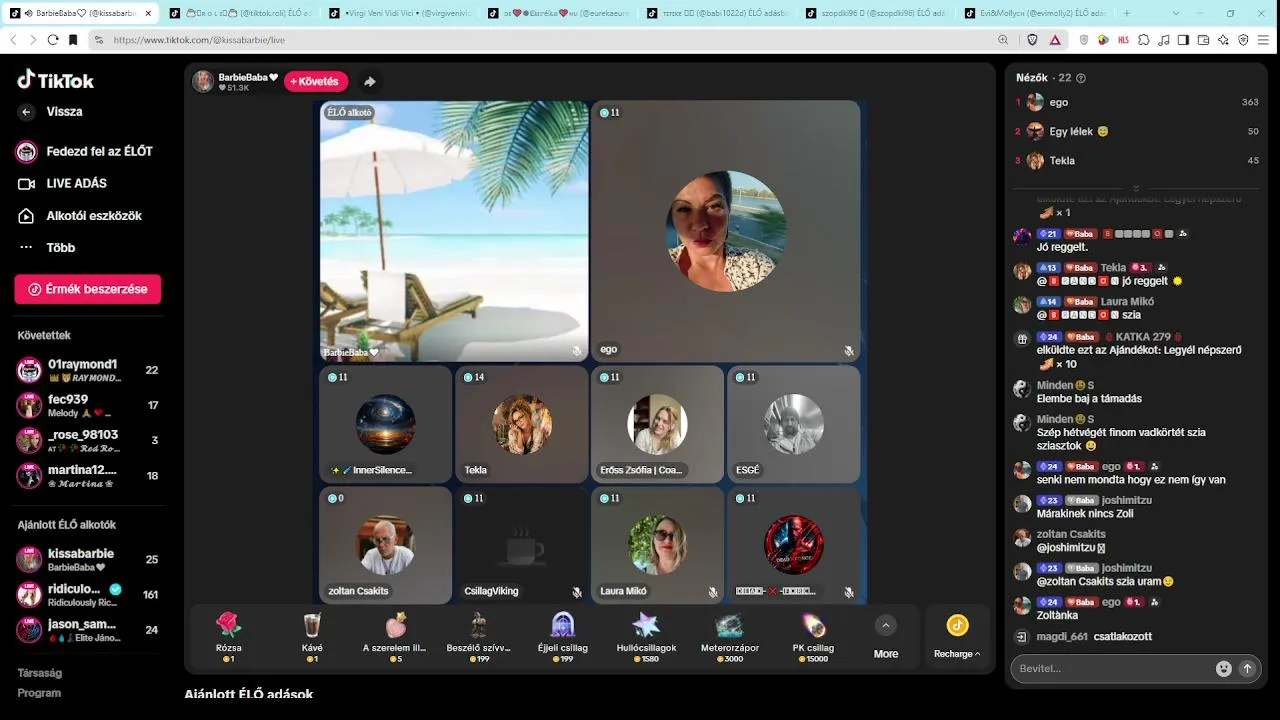Open the Recharge coin menu
This screenshot has height=720, width=1280.
957,636
